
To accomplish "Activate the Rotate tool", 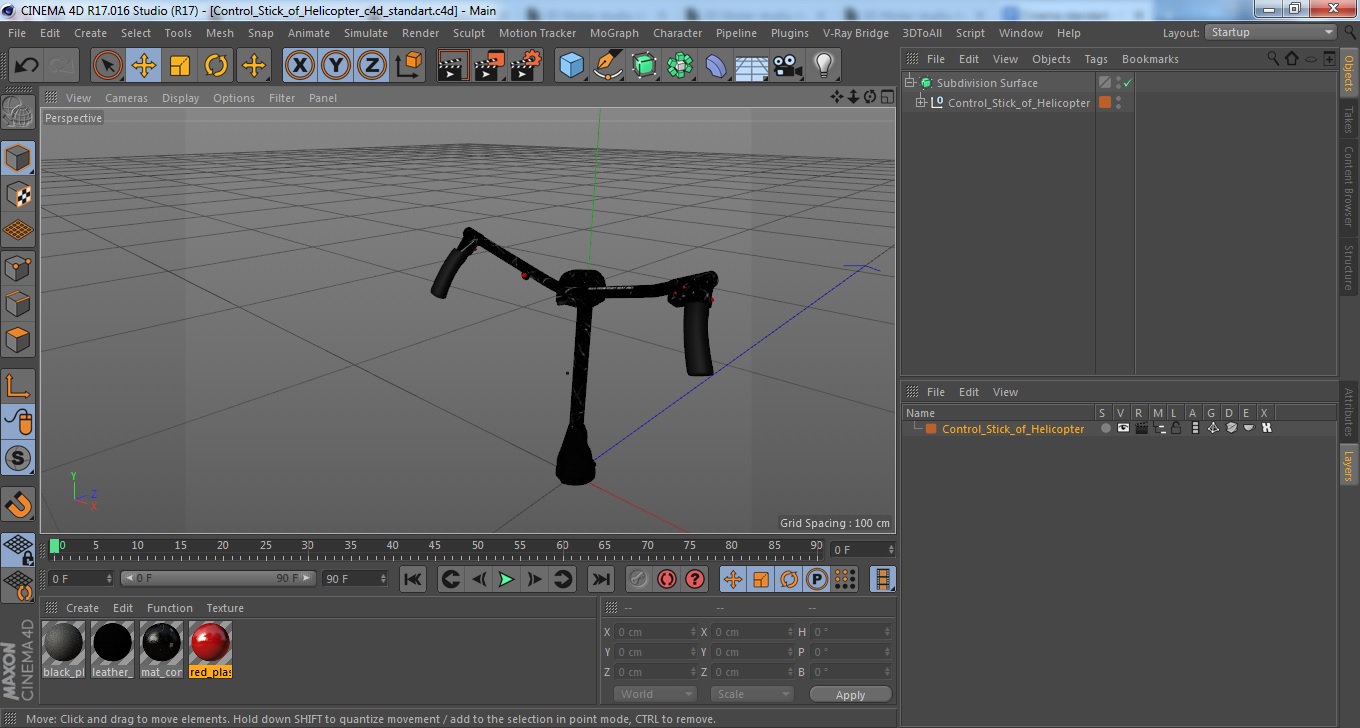I will (216, 66).
